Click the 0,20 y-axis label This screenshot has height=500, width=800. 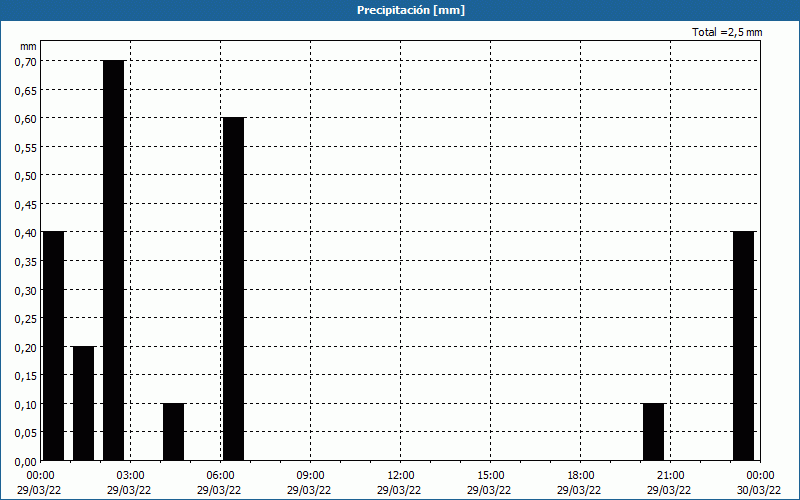pos(26,347)
